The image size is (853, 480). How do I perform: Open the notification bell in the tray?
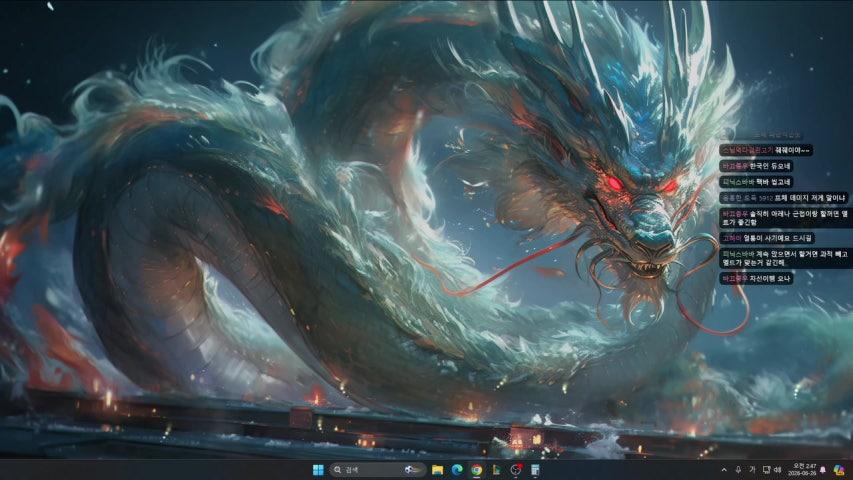click(x=823, y=470)
